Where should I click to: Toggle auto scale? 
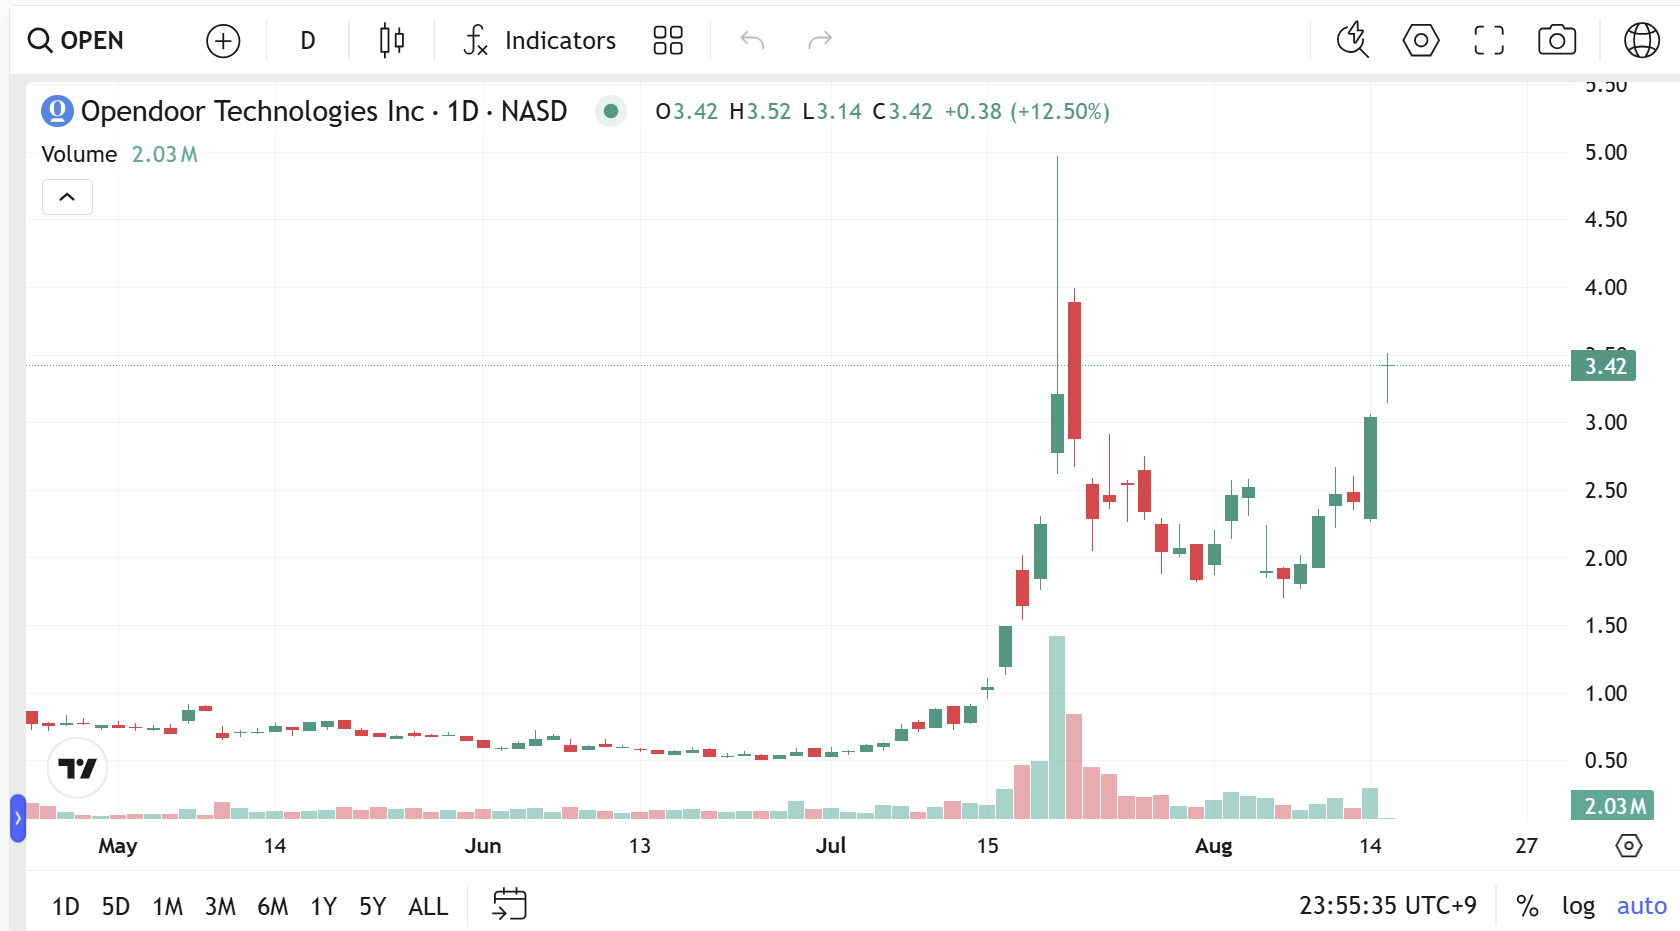(x=1641, y=906)
